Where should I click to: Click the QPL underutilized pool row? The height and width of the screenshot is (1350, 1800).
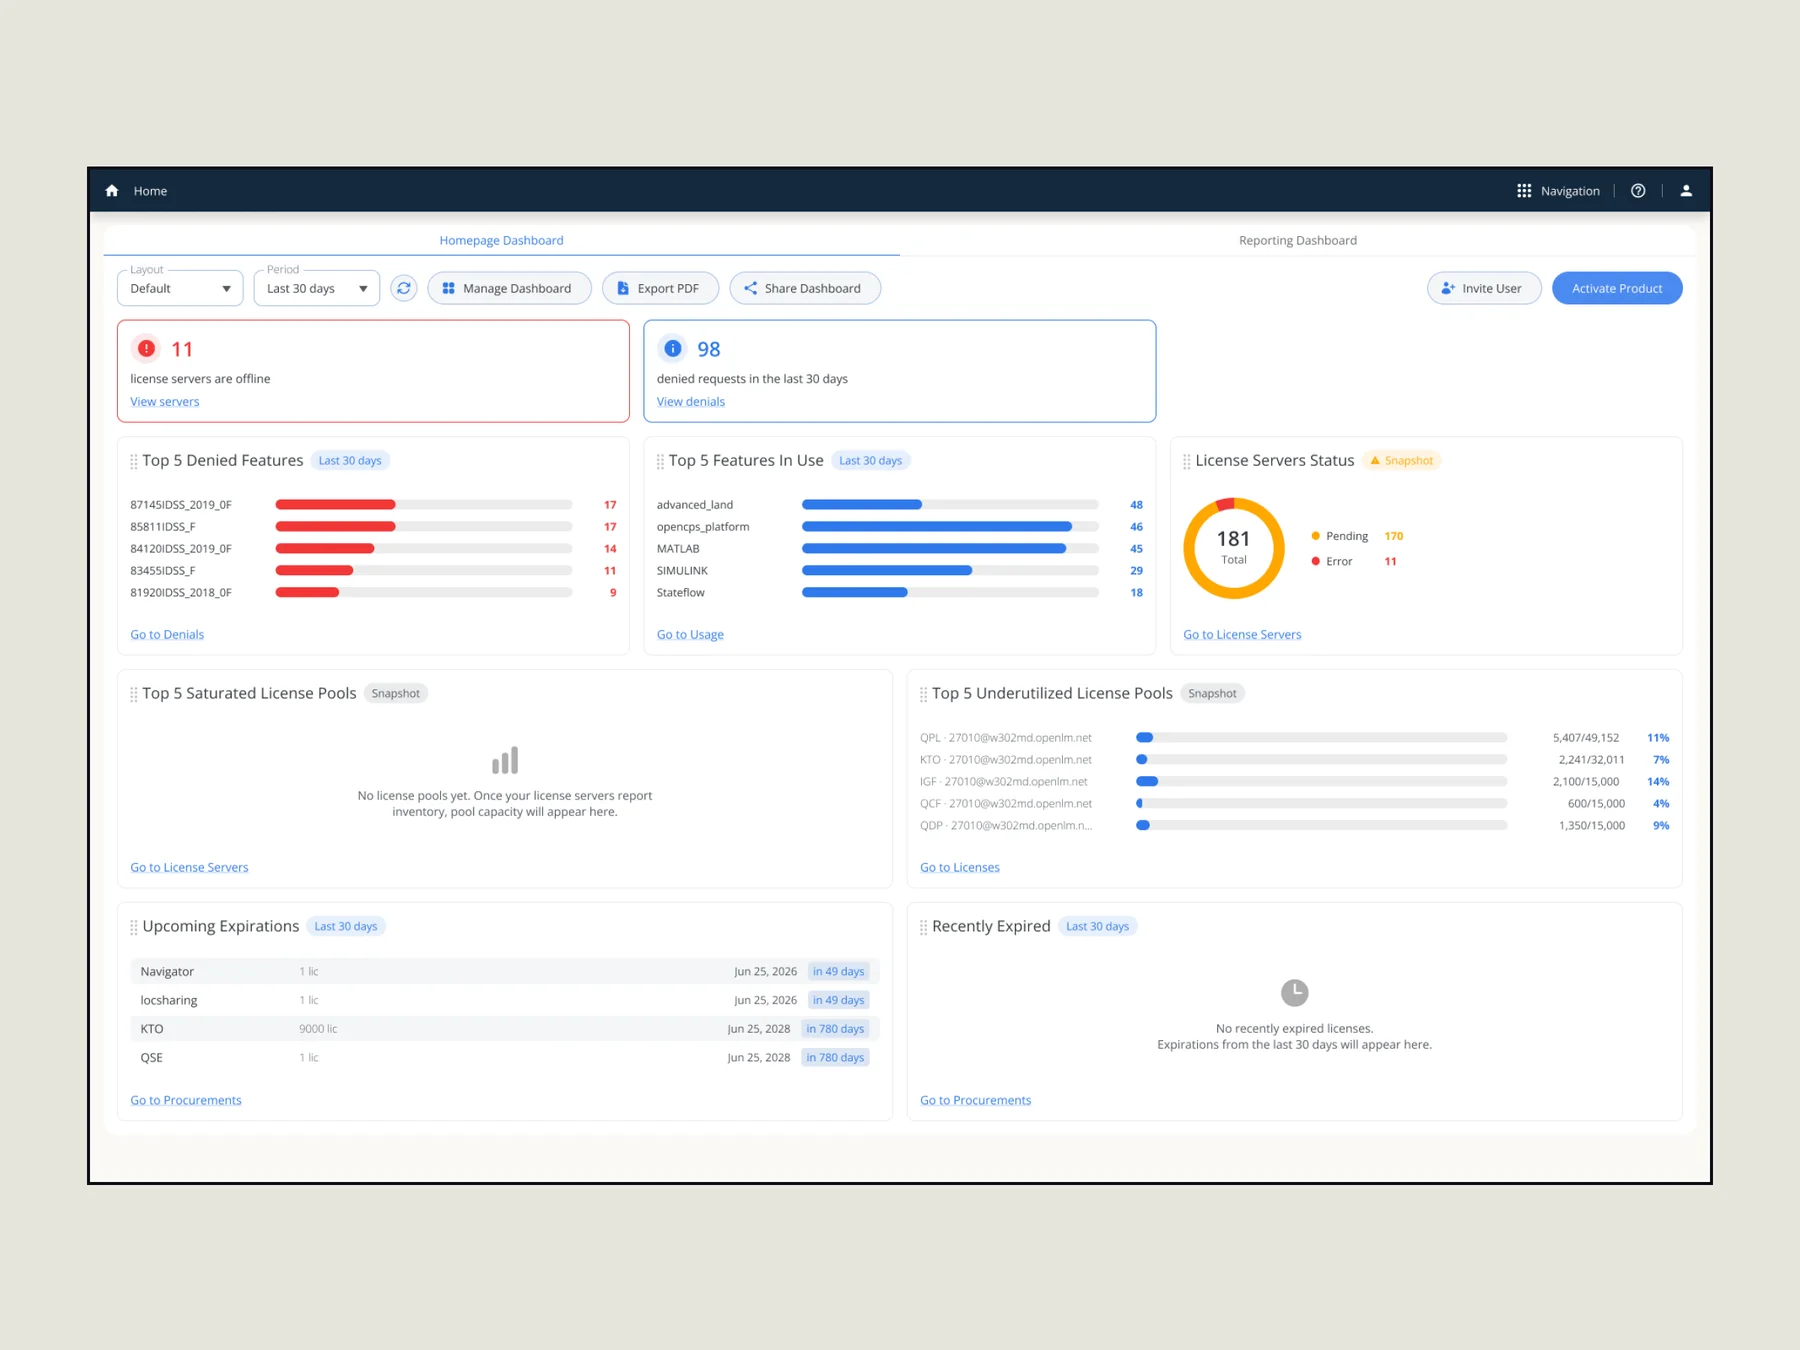point(1295,738)
